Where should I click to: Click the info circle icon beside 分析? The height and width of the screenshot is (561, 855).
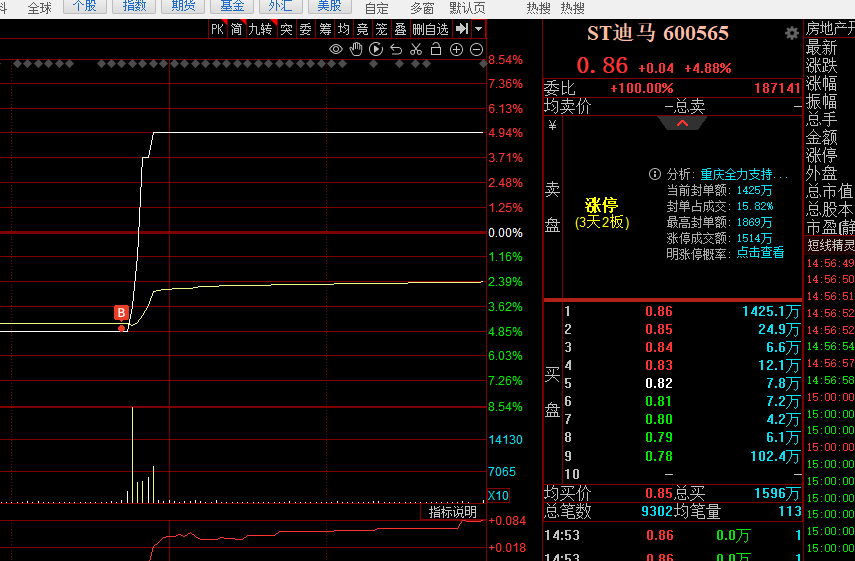click(655, 174)
